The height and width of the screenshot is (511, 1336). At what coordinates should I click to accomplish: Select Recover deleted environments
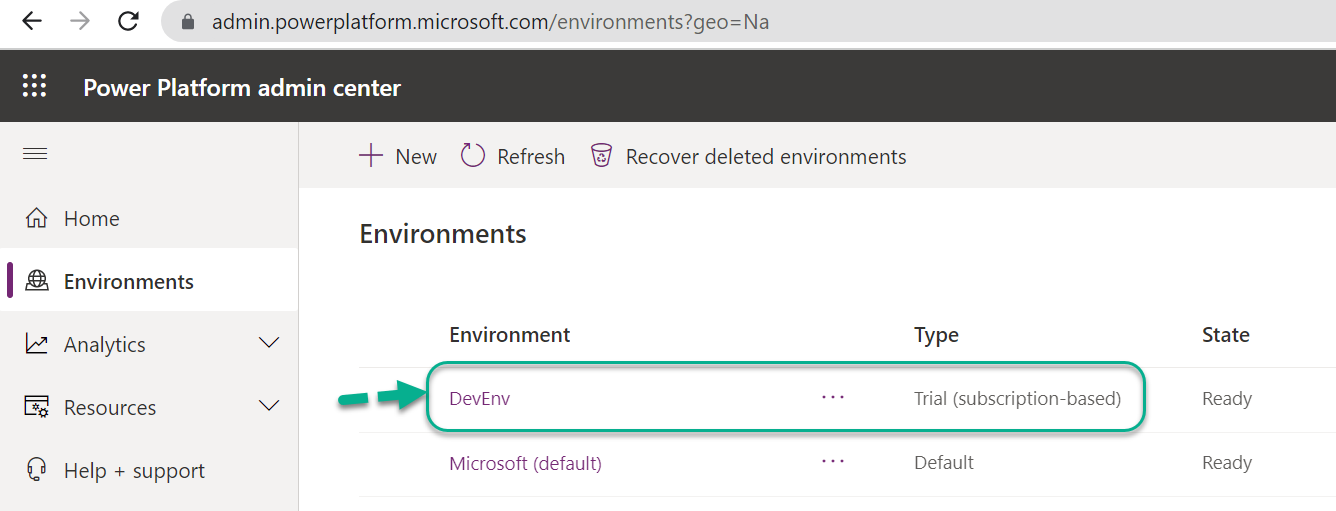click(x=748, y=156)
